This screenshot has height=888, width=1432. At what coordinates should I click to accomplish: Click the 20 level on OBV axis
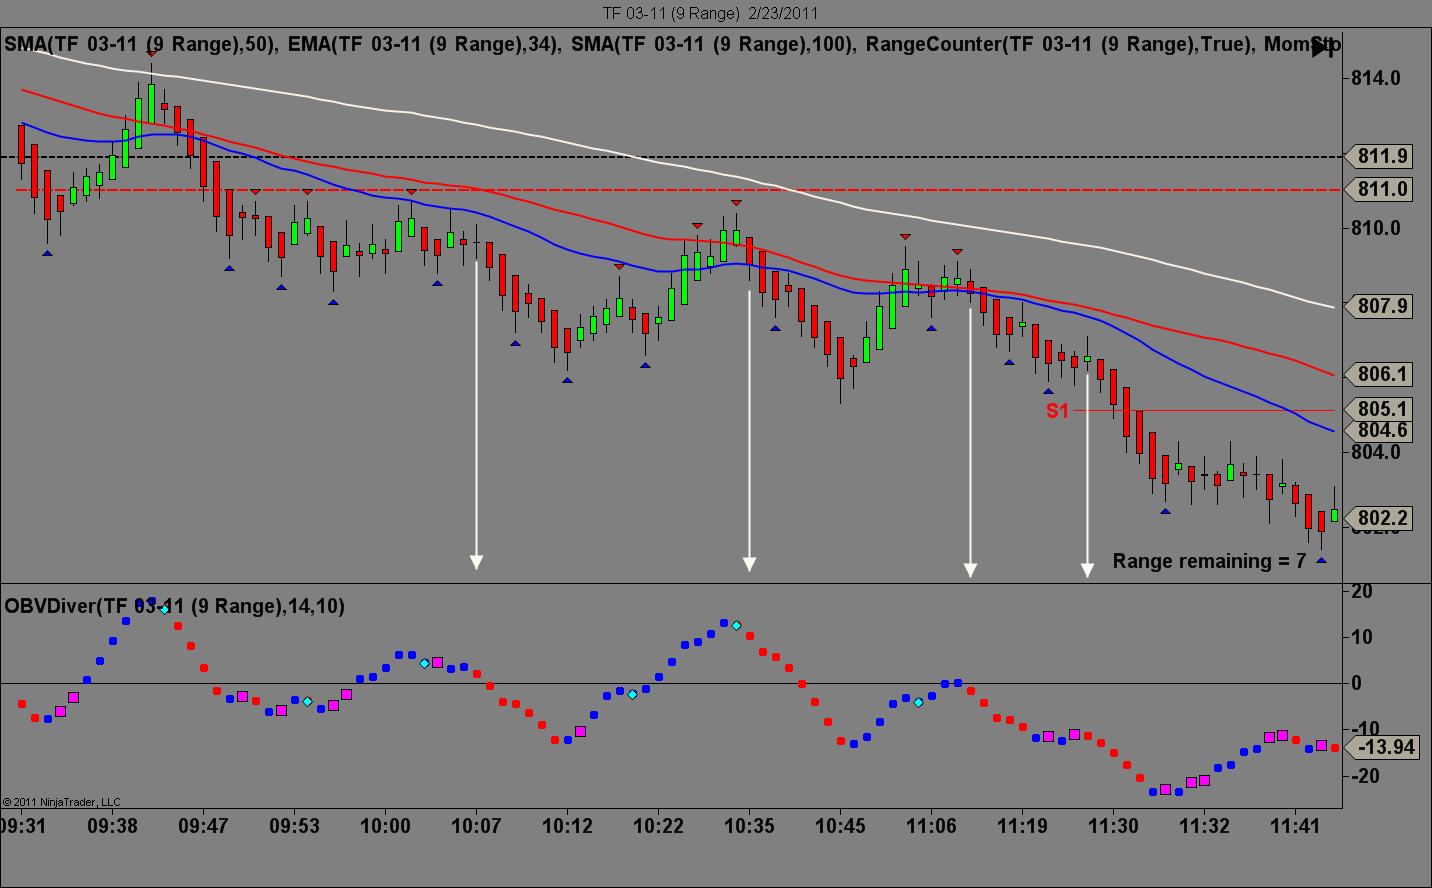click(1362, 591)
